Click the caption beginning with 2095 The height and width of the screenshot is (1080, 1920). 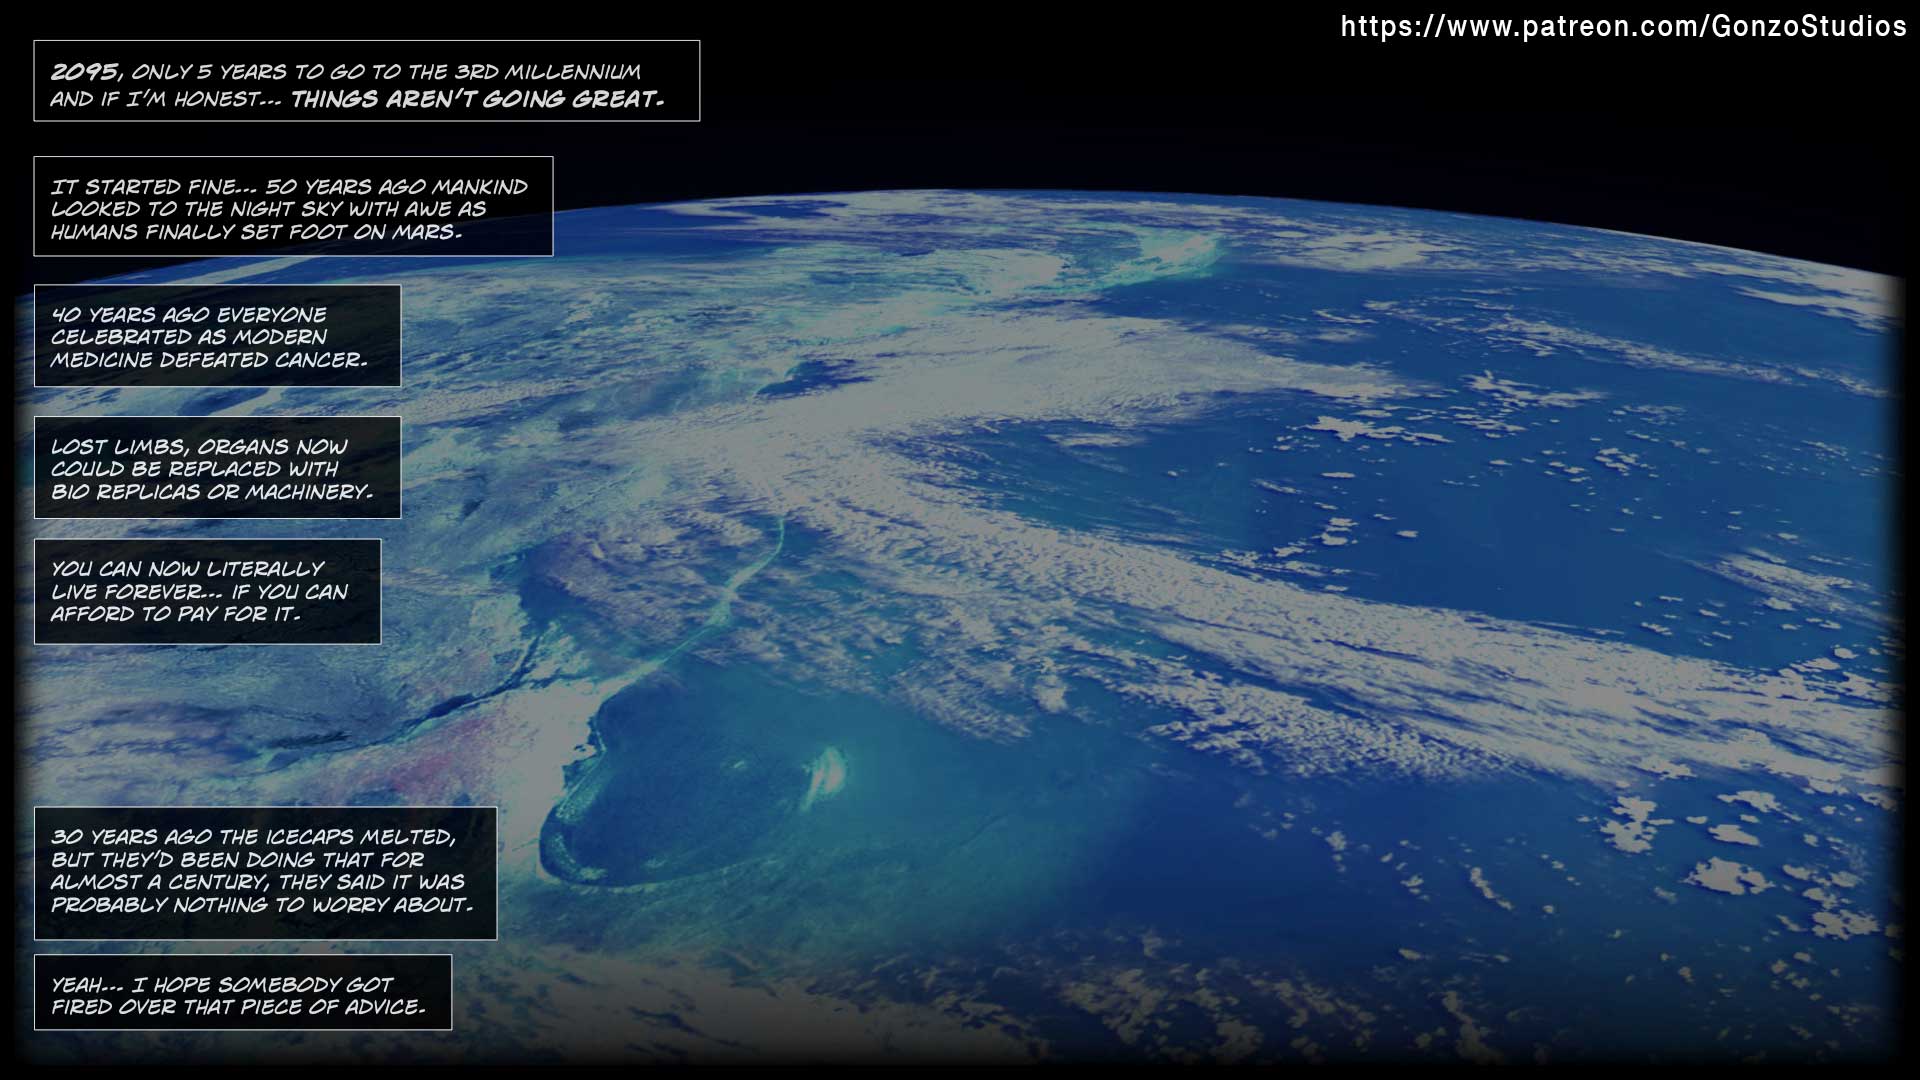pos(366,81)
